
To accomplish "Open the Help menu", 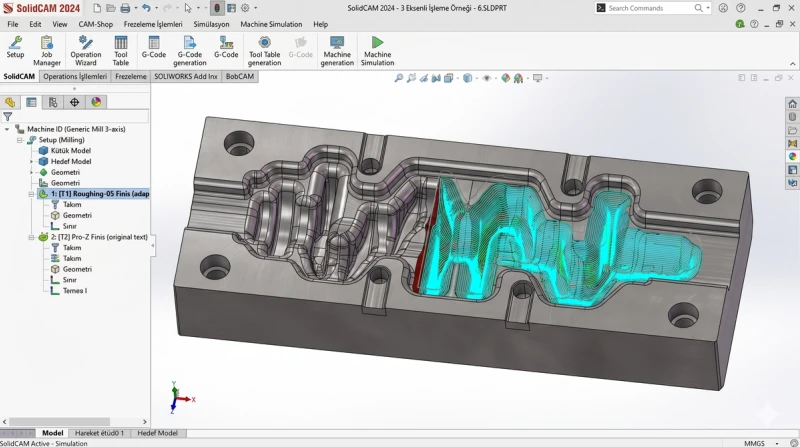I will click(x=320, y=24).
